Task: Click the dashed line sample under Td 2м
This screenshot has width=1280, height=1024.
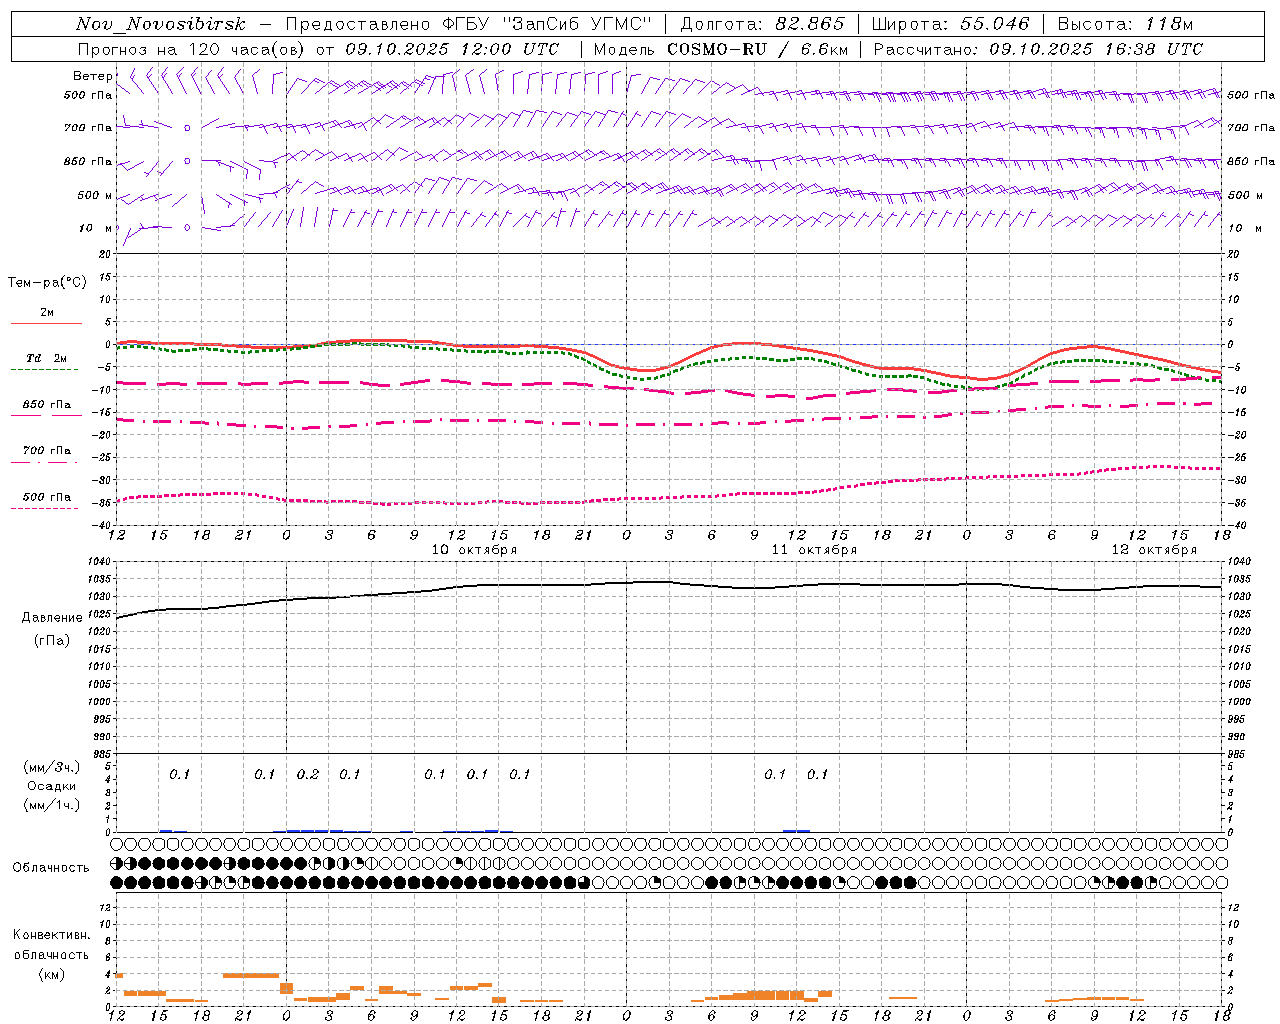Action: click(x=44, y=370)
